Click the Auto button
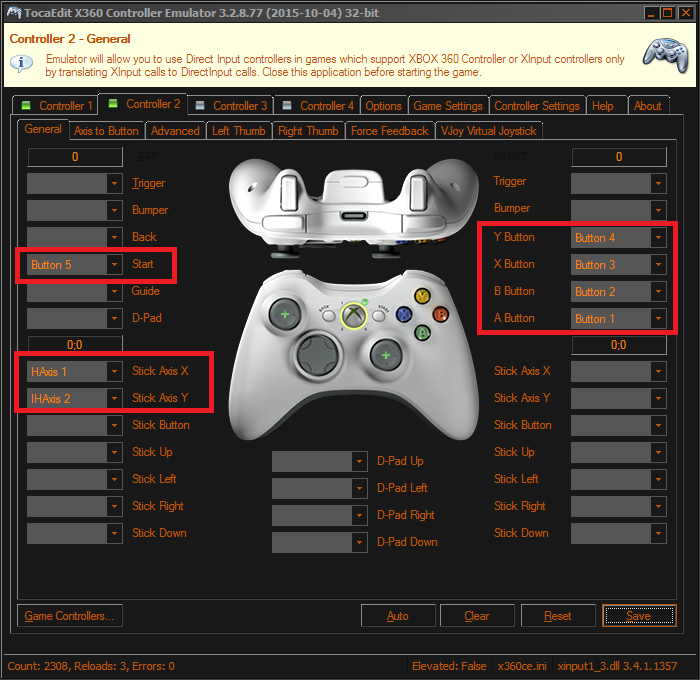Screen dimensions: 700x680 click(398, 616)
